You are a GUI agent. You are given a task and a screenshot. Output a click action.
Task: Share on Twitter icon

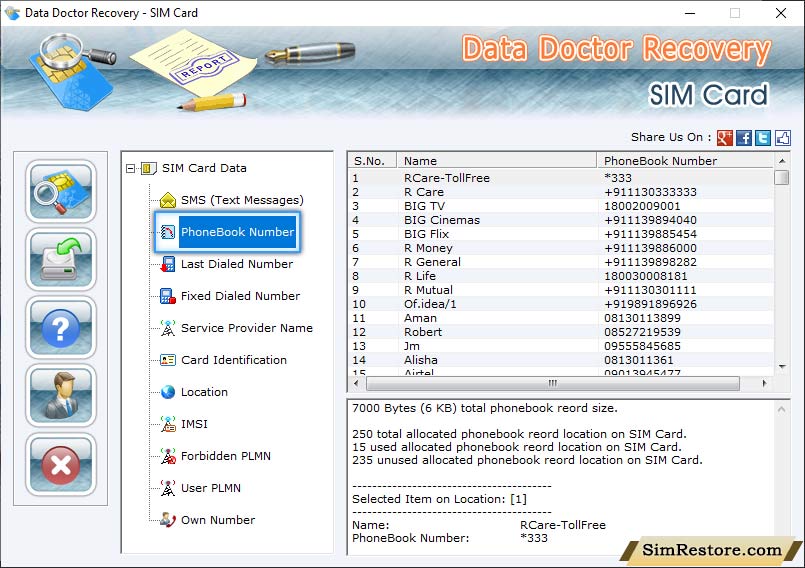click(763, 138)
